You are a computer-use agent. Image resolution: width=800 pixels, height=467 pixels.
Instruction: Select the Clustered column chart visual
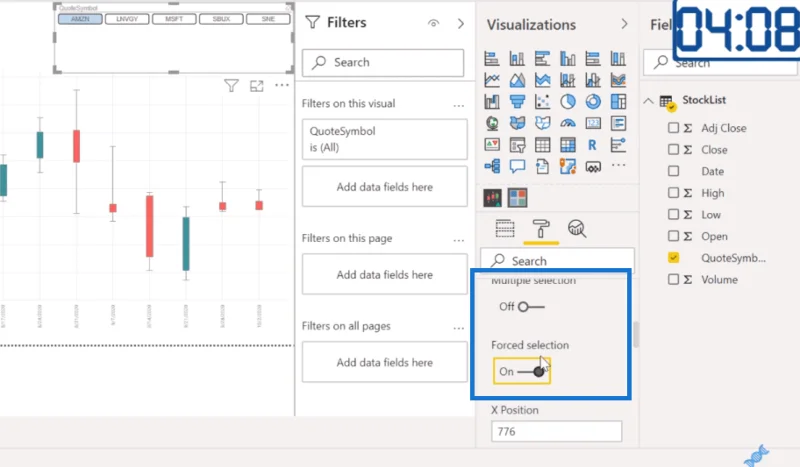point(567,59)
